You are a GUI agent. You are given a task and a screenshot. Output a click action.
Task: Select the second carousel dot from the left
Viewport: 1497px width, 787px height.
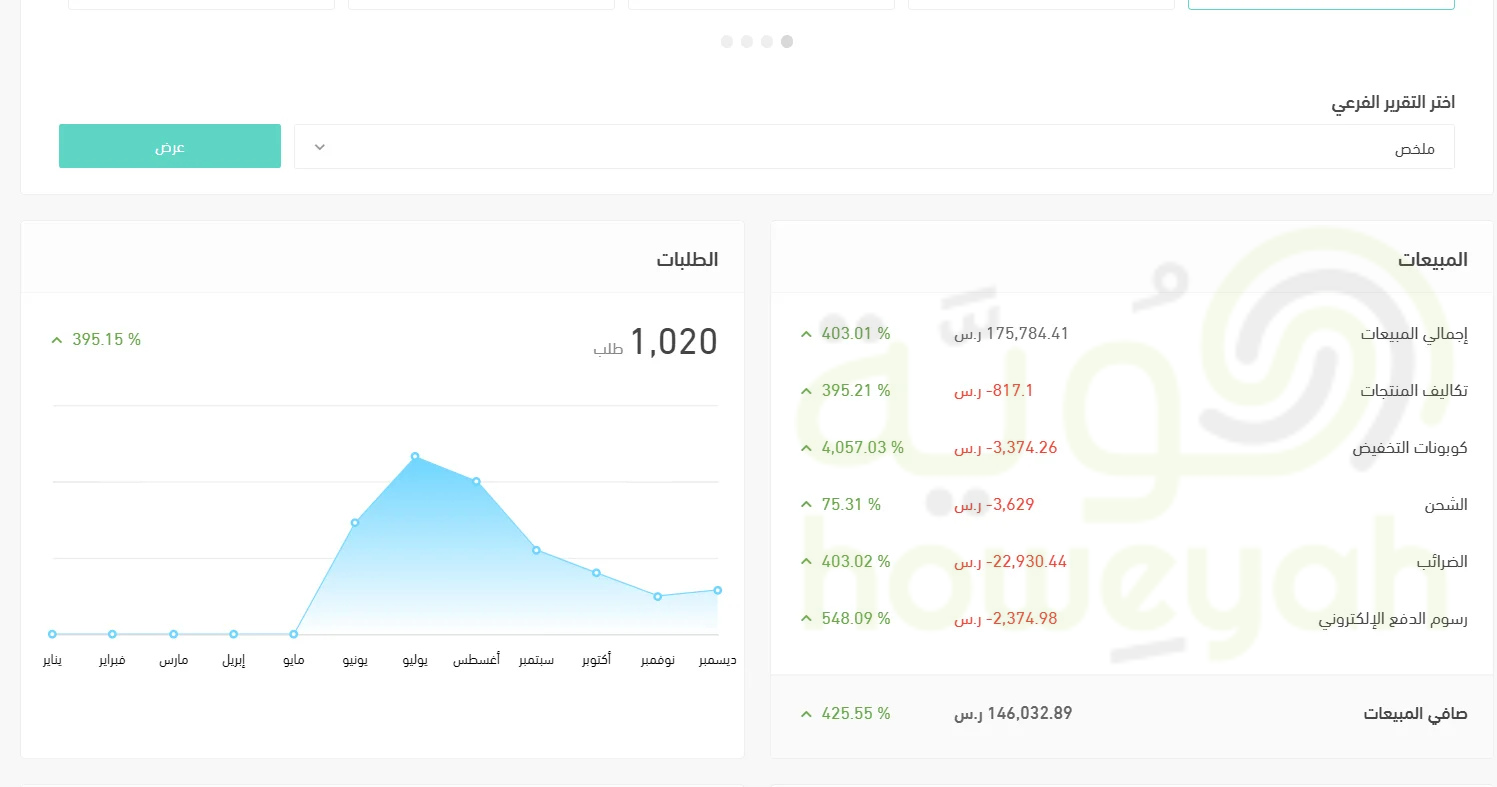(x=747, y=42)
